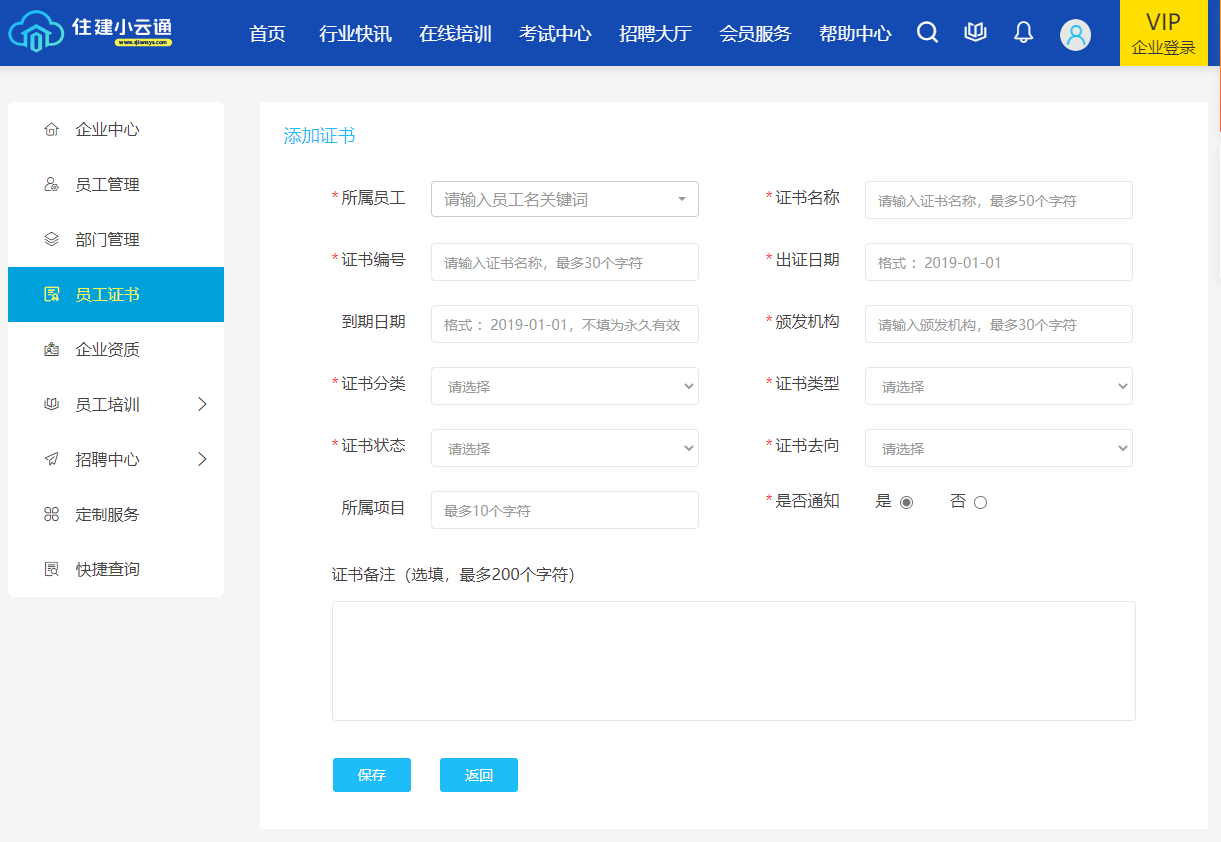1221x842 pixels.
Task: Select 是 for 是否通知
Action: [x=906, y=503]
